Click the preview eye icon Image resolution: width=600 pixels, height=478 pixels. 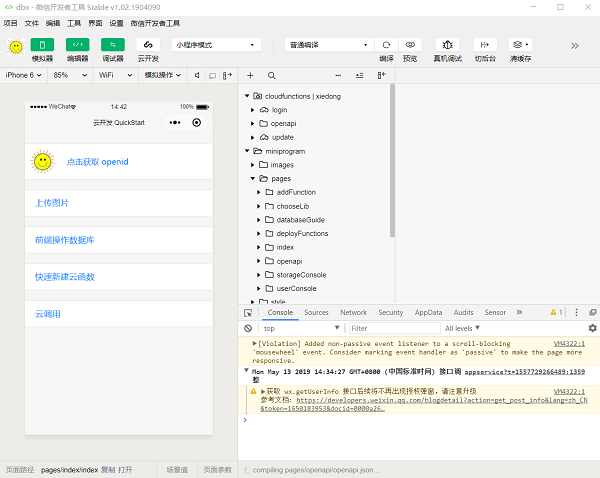410,45
